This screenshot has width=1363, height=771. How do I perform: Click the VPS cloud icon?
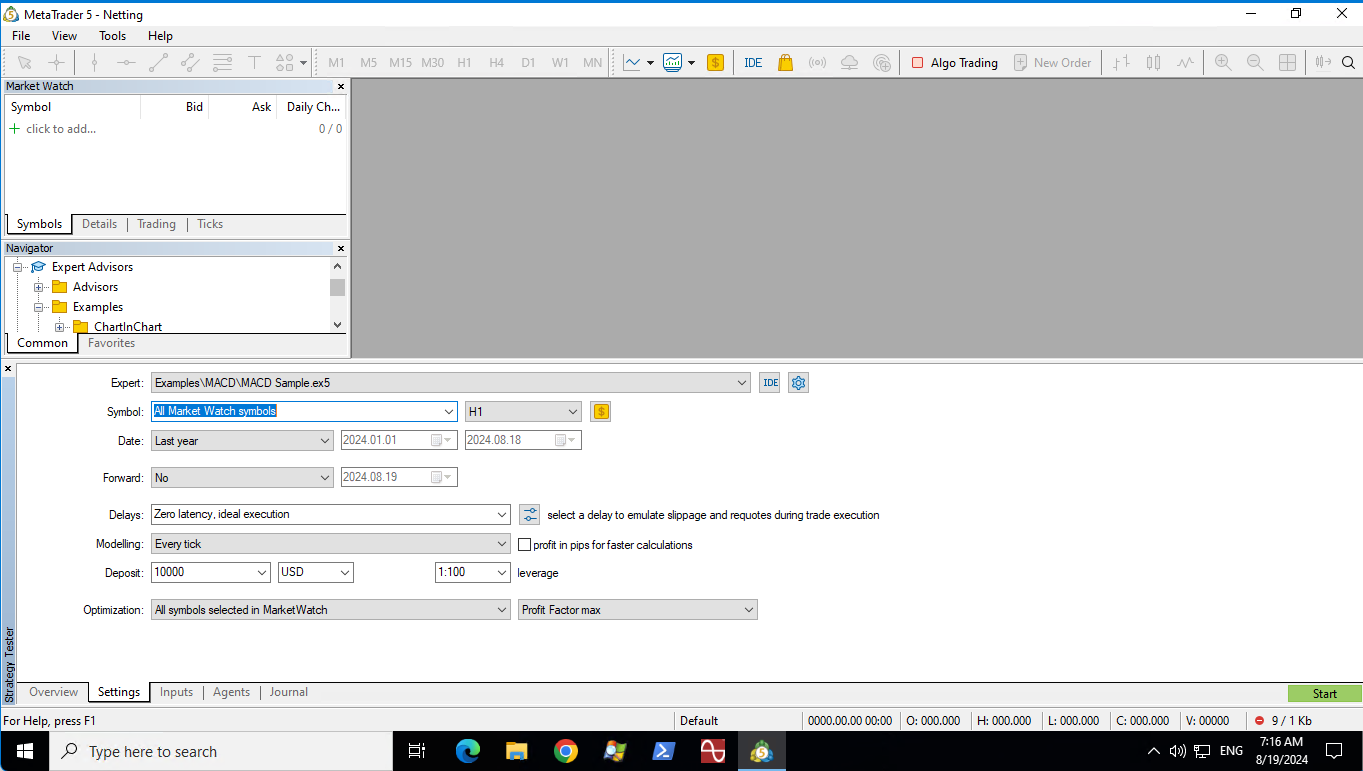pyautogui.click(x=849, y=62)
